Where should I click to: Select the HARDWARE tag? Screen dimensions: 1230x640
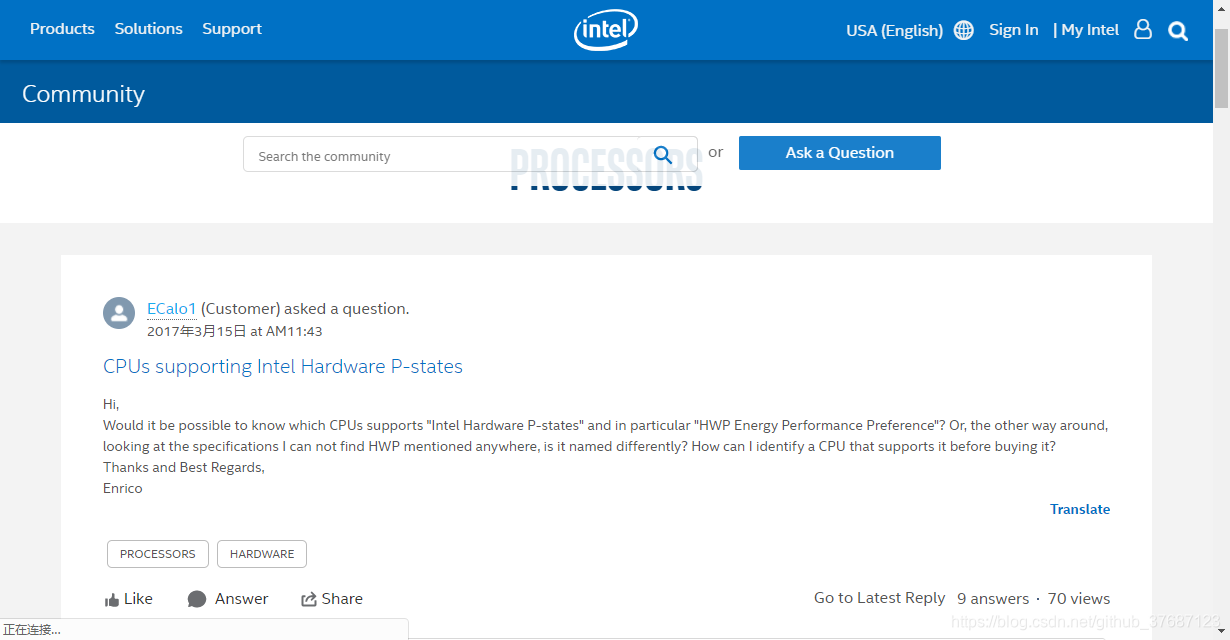pos(262,554)
